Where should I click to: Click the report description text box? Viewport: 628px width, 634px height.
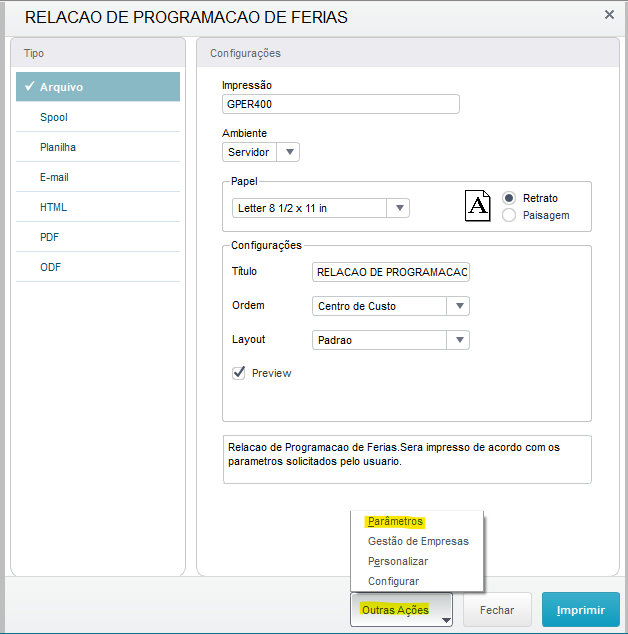407,459
